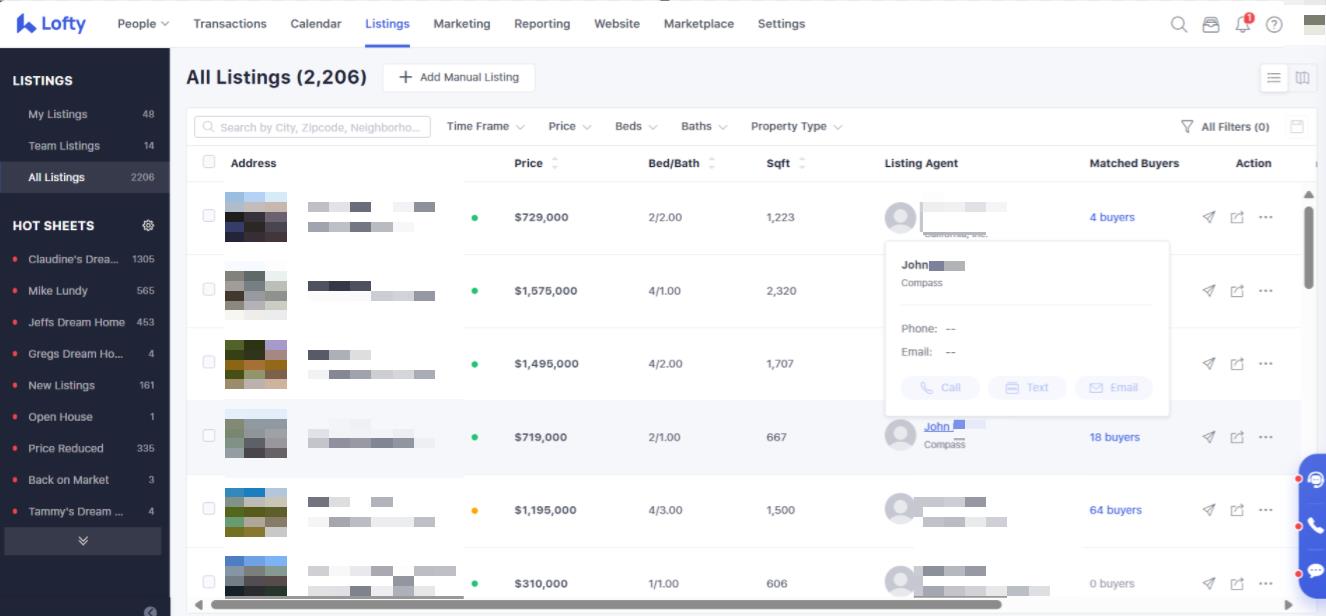Open Hot Sheets settings gear
The height and width of the screenshot is (616, 1326).
149,226
